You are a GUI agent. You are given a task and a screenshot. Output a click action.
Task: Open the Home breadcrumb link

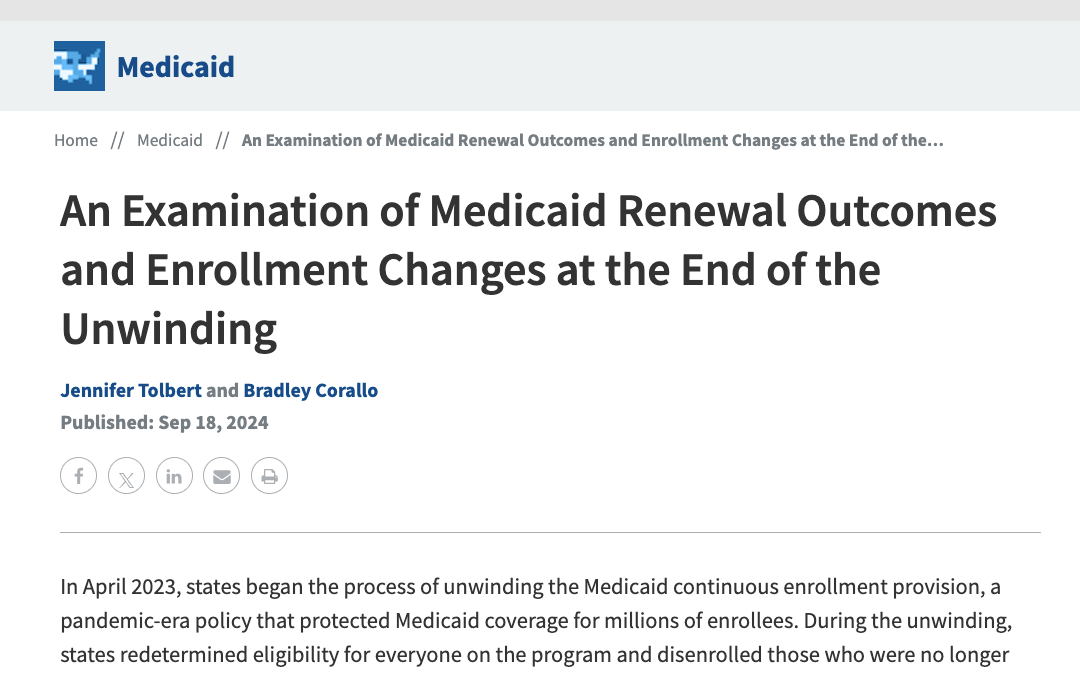(76, 140)
